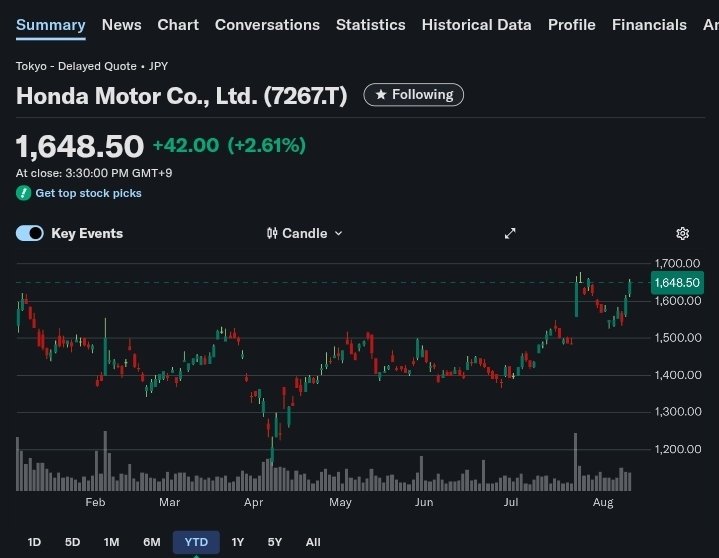Select the 1M time range
The width and height of the screenshot is (719, 558).
pyautogui.click(x=111, y=542)
